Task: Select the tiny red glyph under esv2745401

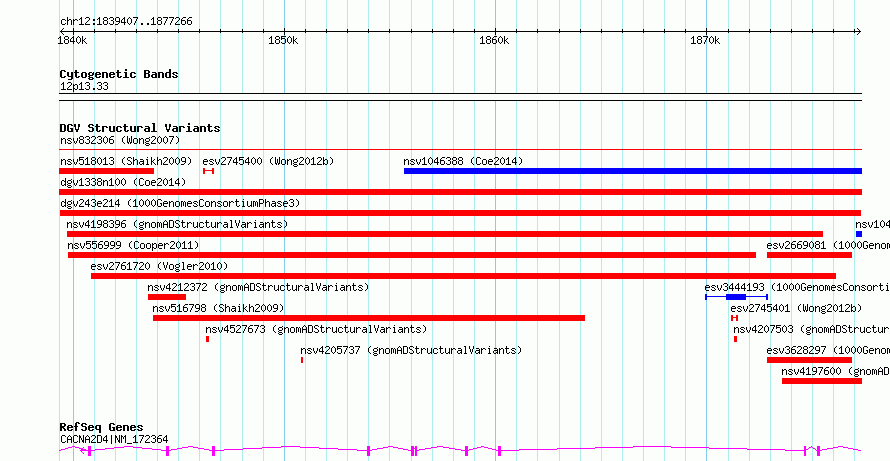Action: (x=734, y=318)
